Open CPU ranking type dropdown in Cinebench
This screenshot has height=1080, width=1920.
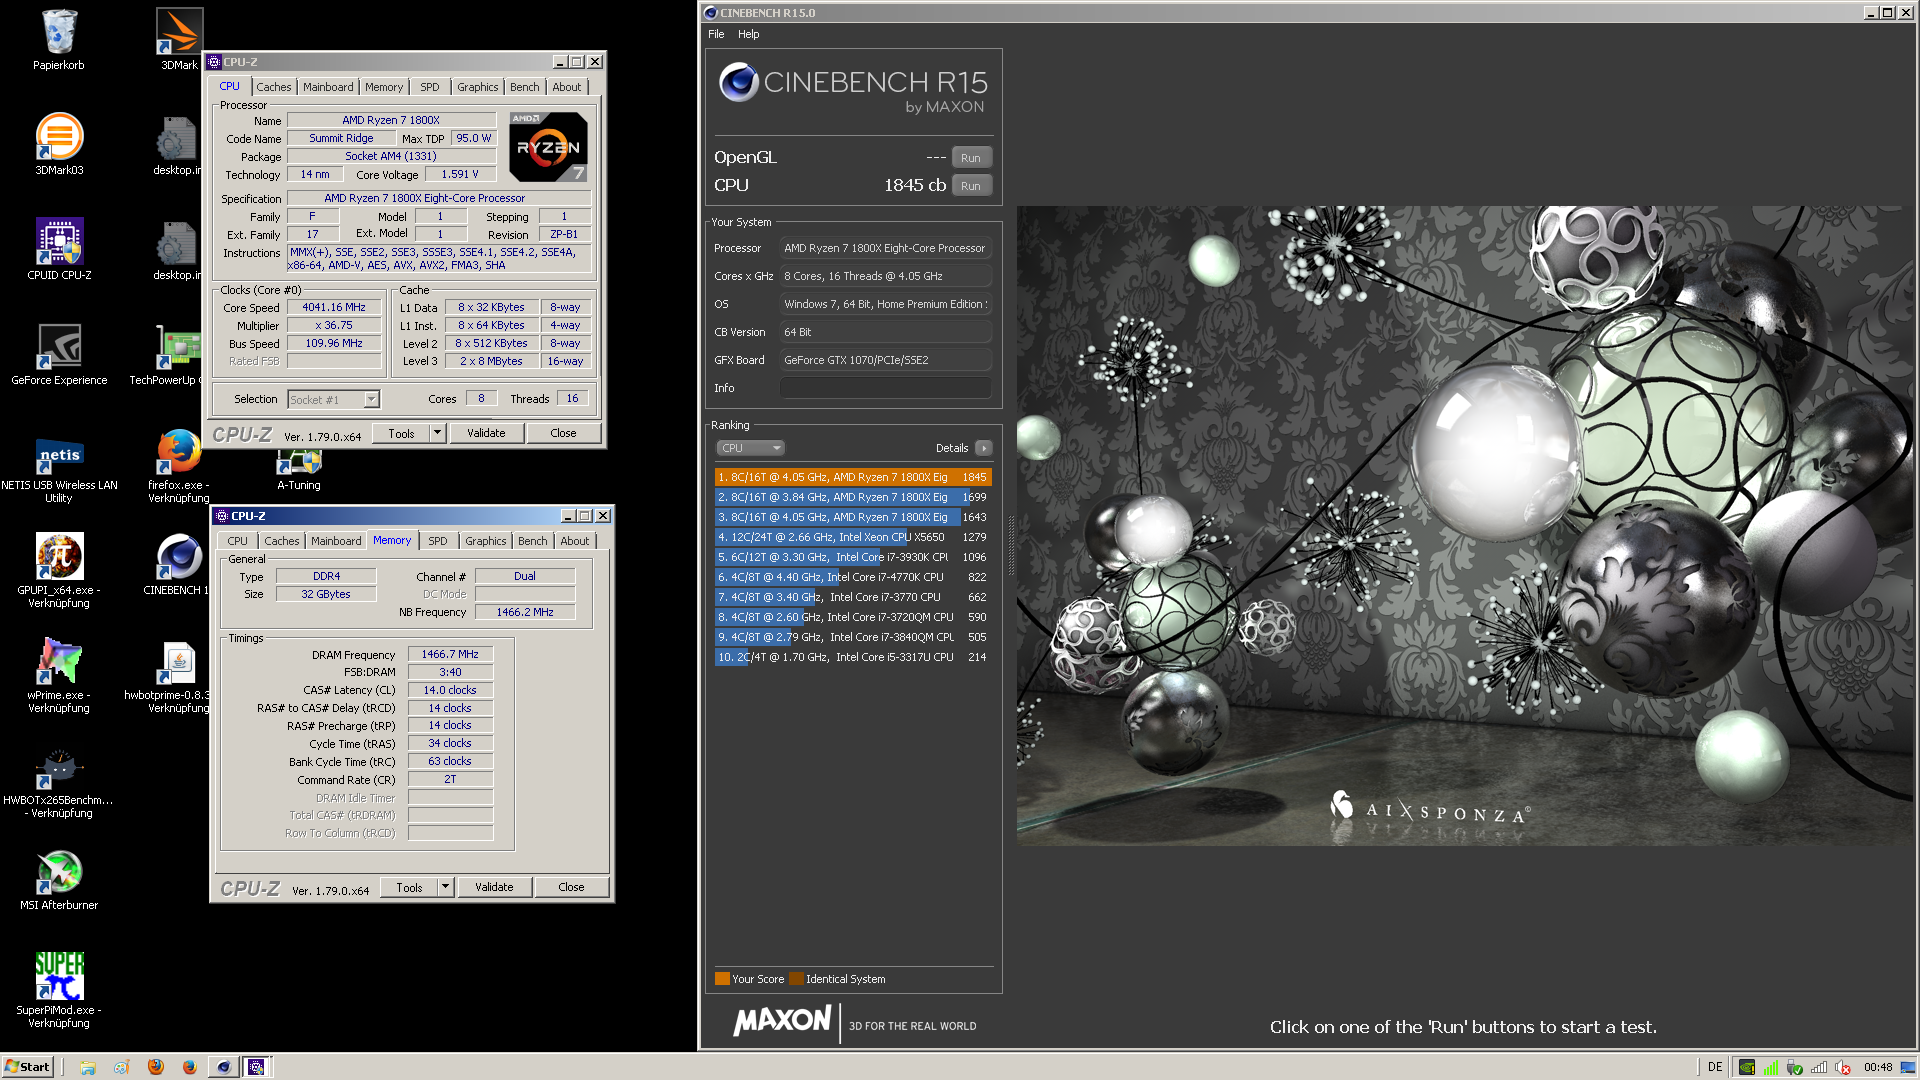(750, 448)
